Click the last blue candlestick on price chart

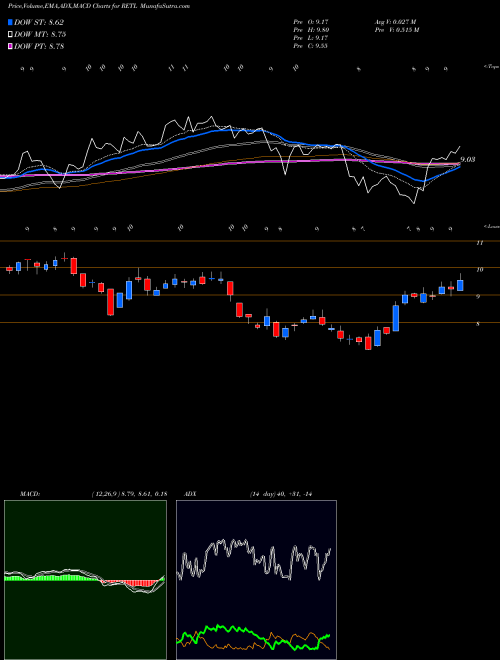click(460, 284)
